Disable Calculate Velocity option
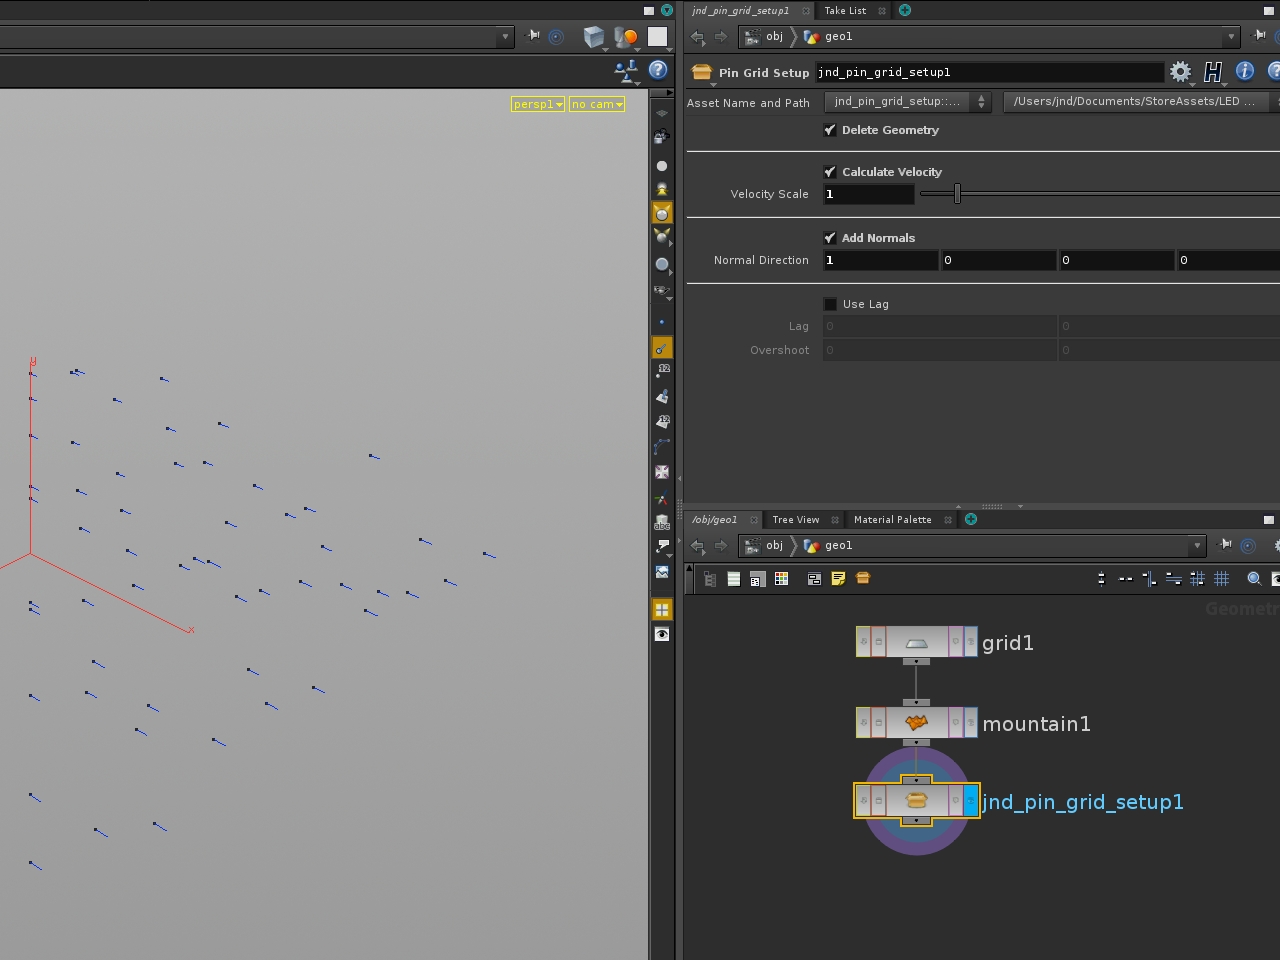Image resolution: width=1280 pixels, height=960 pixels. 830,172
